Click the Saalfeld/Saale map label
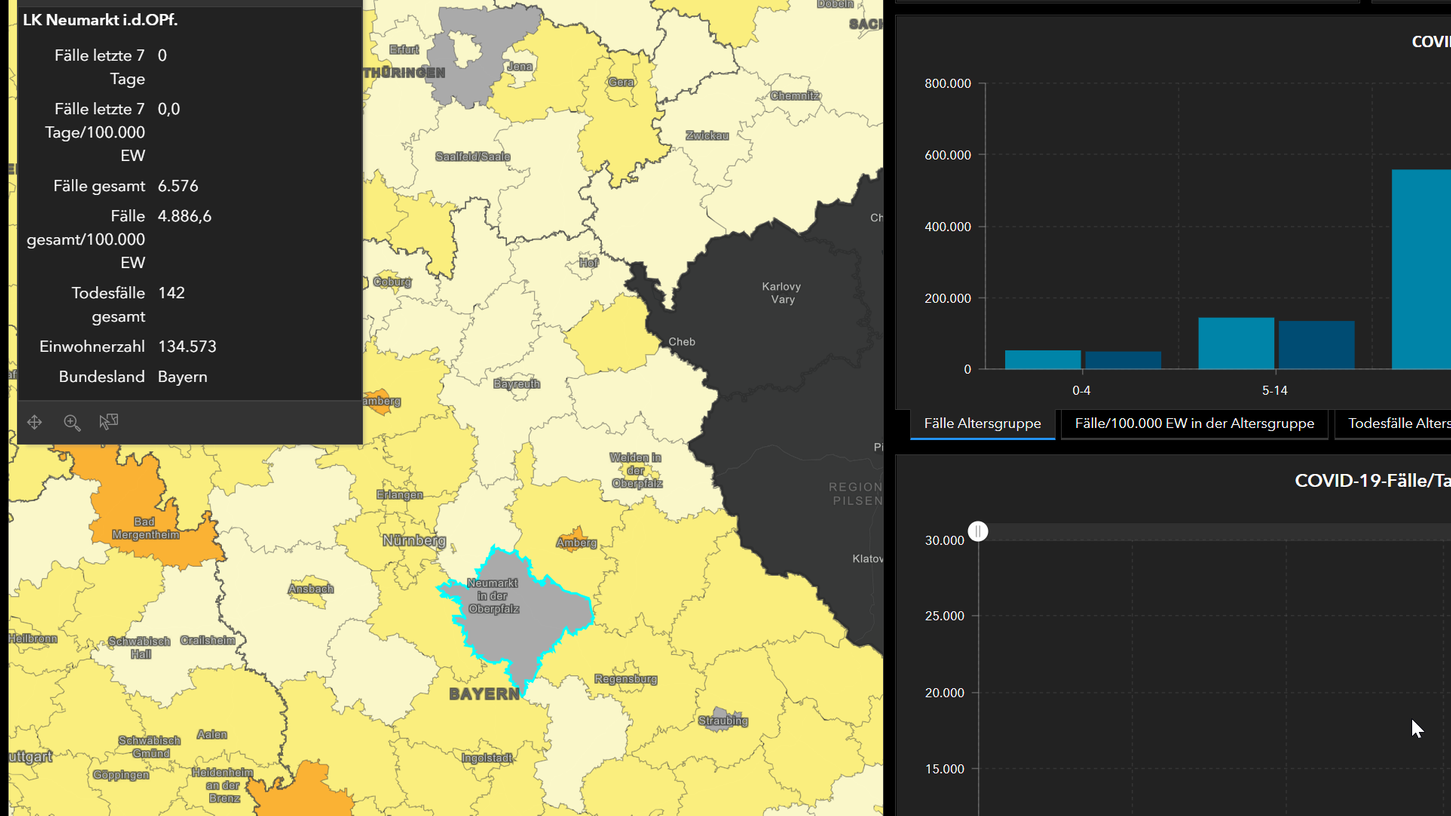Image resolution: width=1451 pixels, height=816 pixels. (473, 156)
